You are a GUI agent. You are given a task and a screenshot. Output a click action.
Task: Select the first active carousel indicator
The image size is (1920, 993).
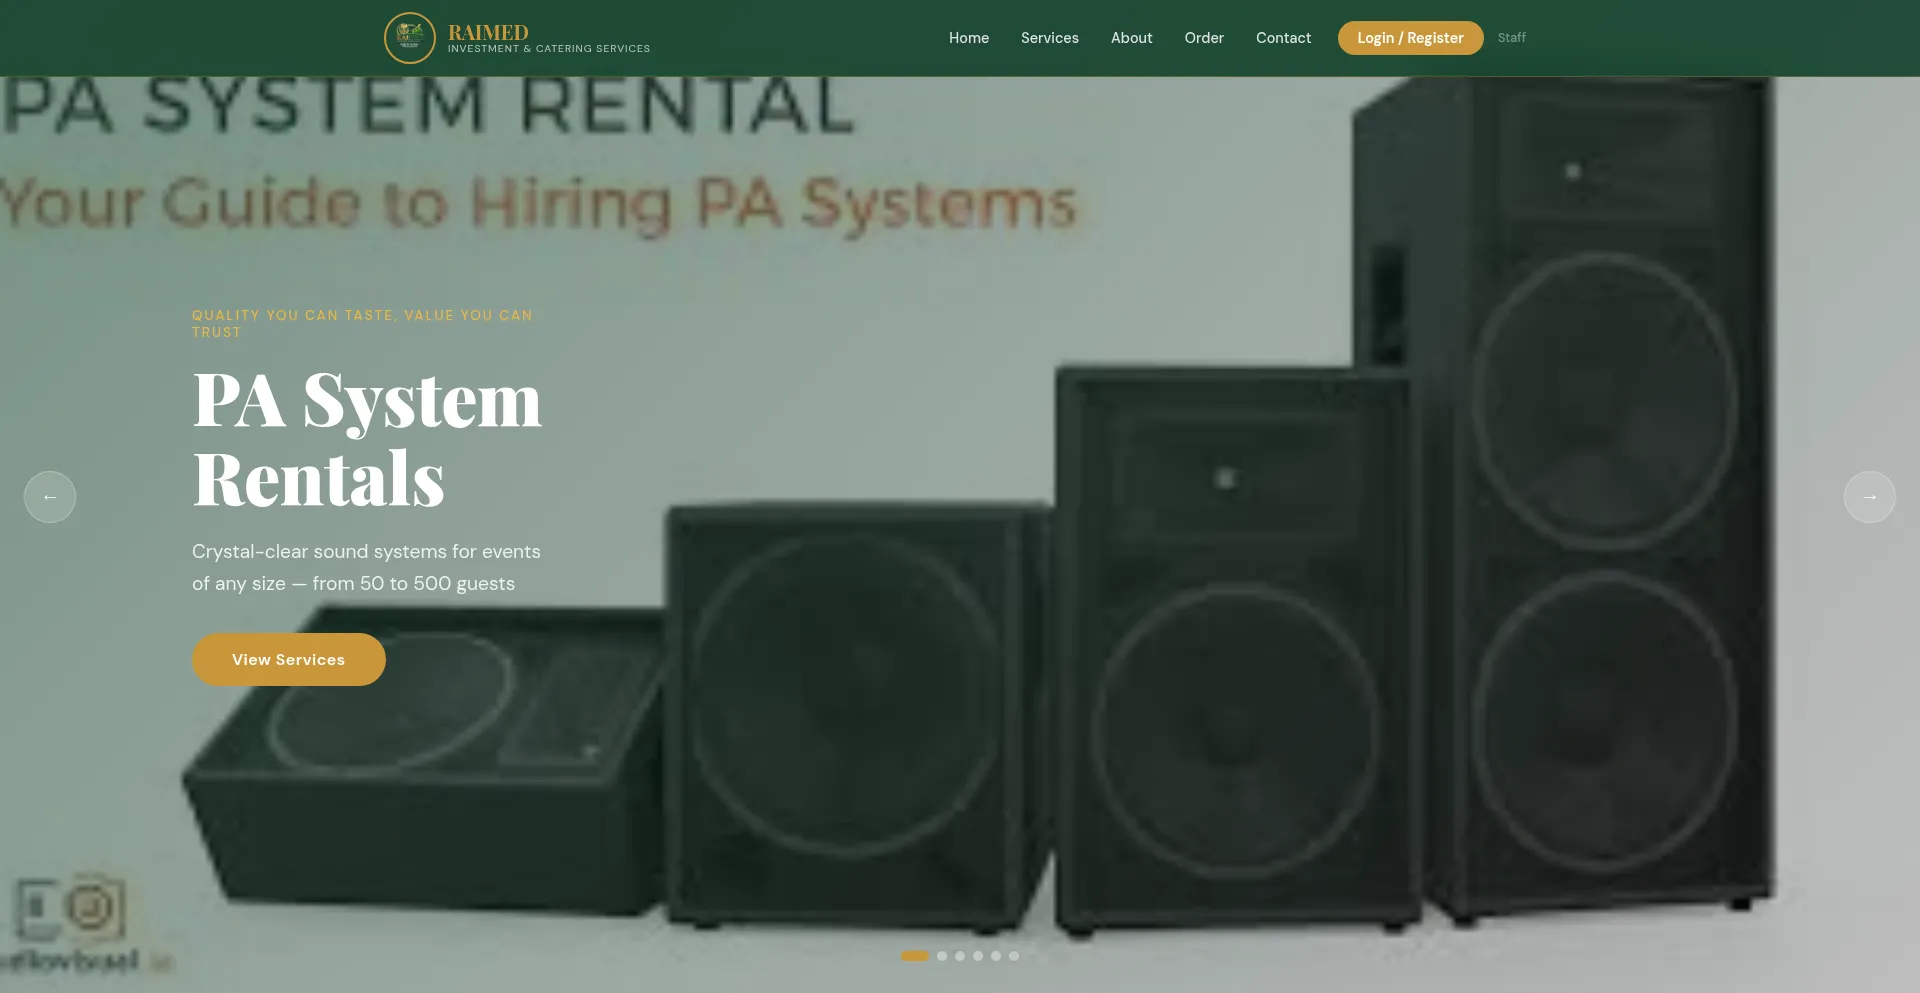[x=915, y=956]
